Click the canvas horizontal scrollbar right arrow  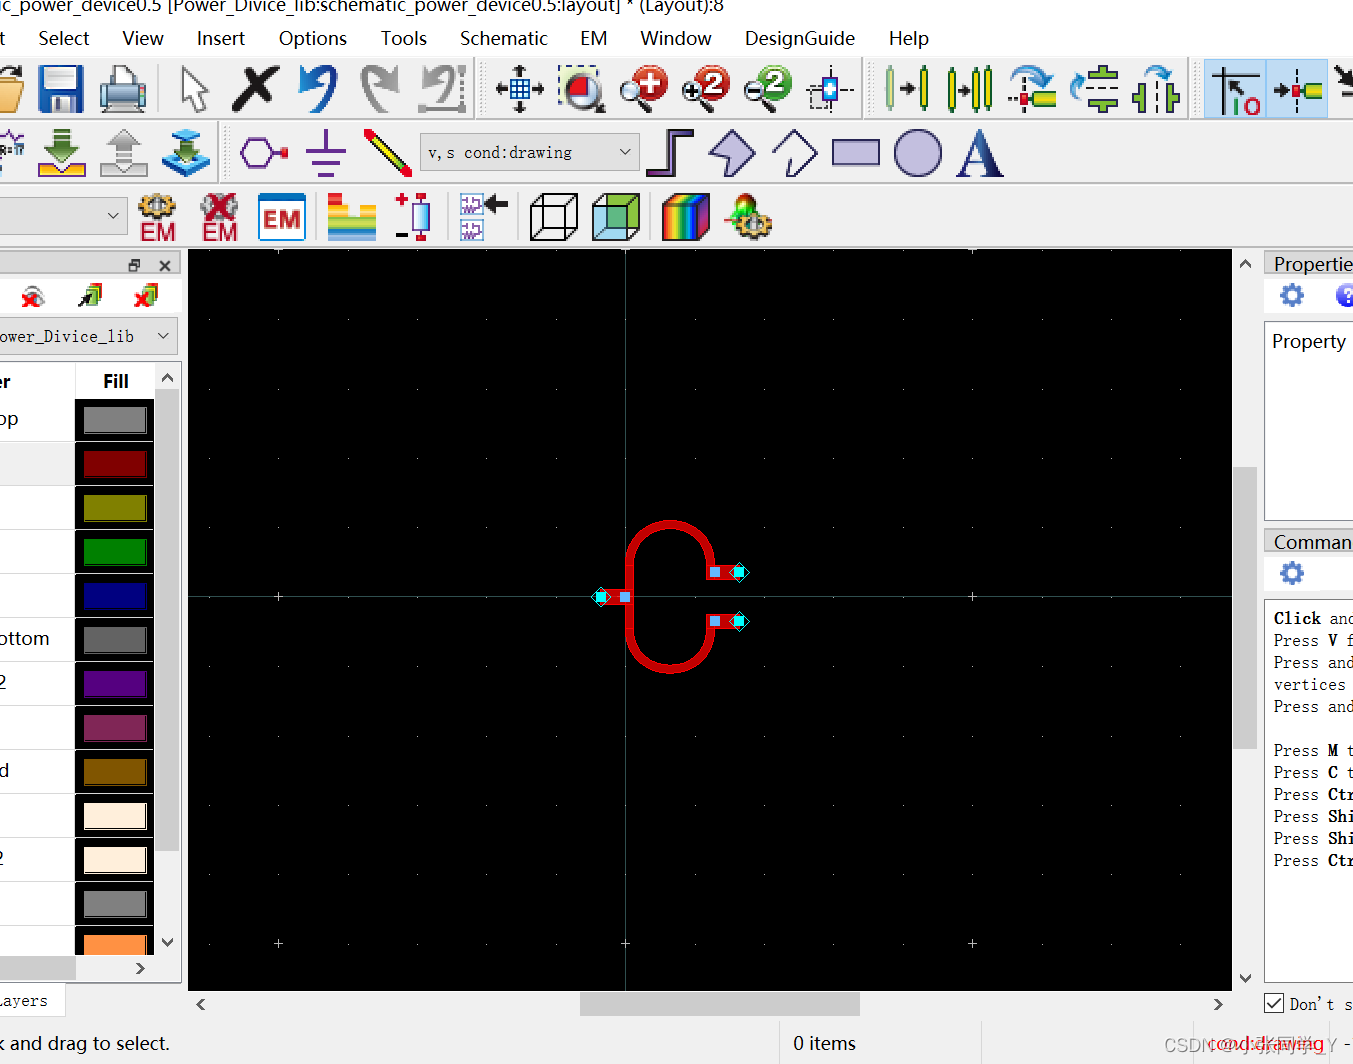1217,1004
